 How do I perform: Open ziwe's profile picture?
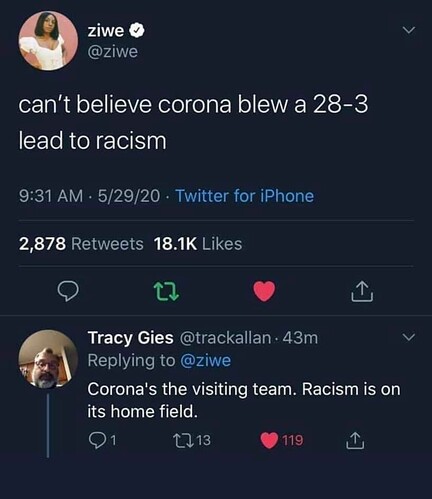tap(48, 41)
